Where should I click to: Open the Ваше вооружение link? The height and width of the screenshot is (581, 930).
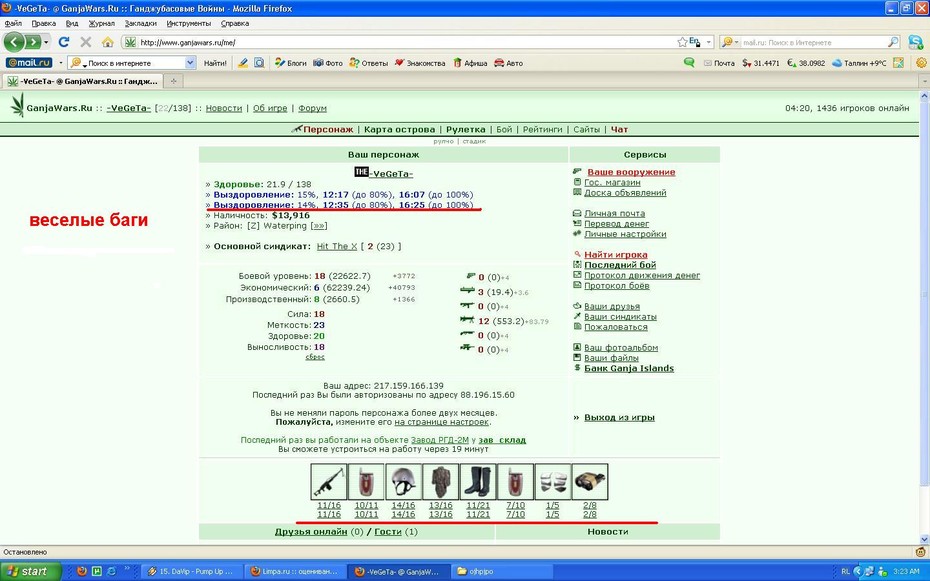coord(631,172)
